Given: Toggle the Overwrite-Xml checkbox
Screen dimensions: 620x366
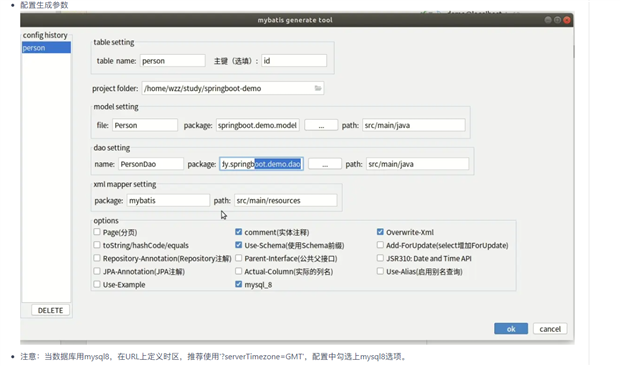Looking at the screenshot, I should [x=380, y=232].
